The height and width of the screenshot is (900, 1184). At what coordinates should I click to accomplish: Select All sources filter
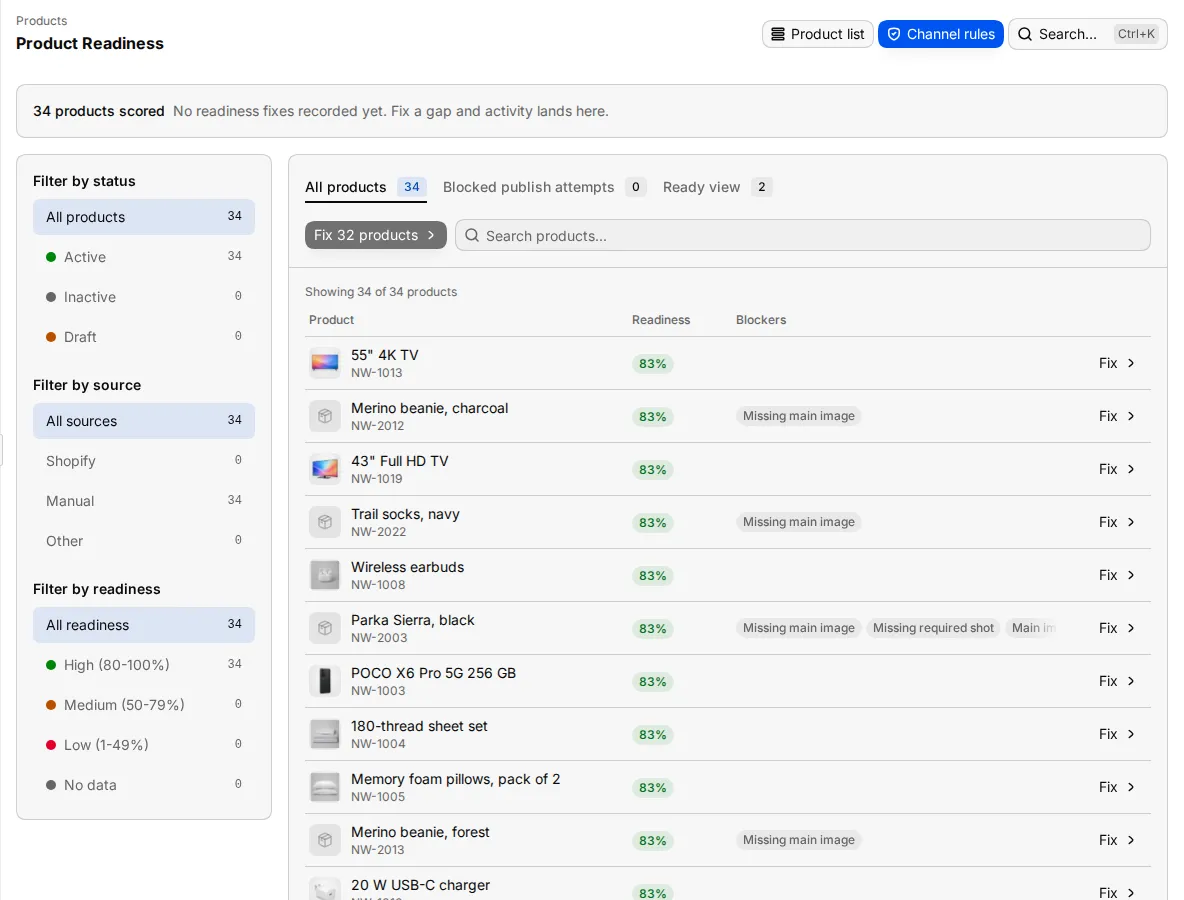coord(143,421)
